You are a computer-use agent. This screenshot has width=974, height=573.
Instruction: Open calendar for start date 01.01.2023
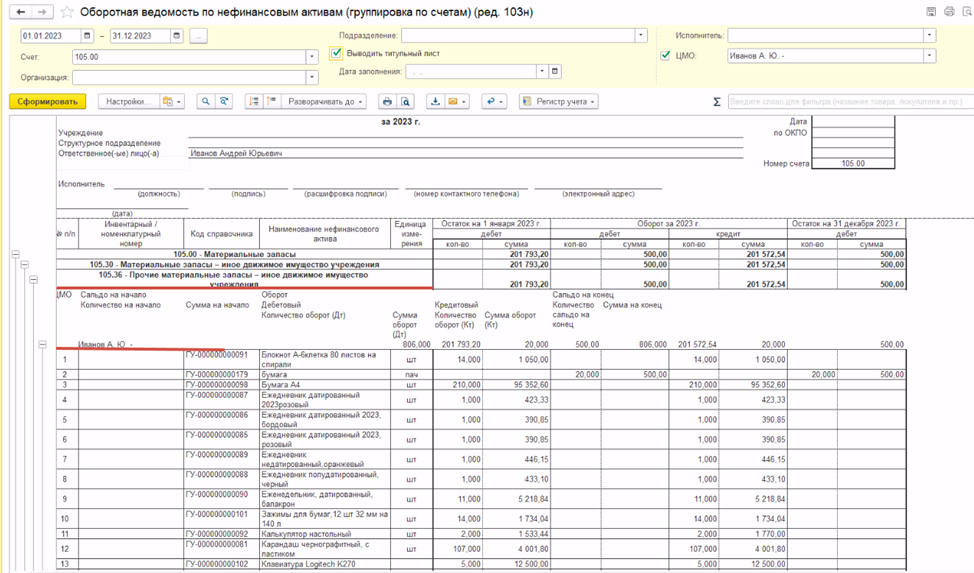[x=88, y=36]
